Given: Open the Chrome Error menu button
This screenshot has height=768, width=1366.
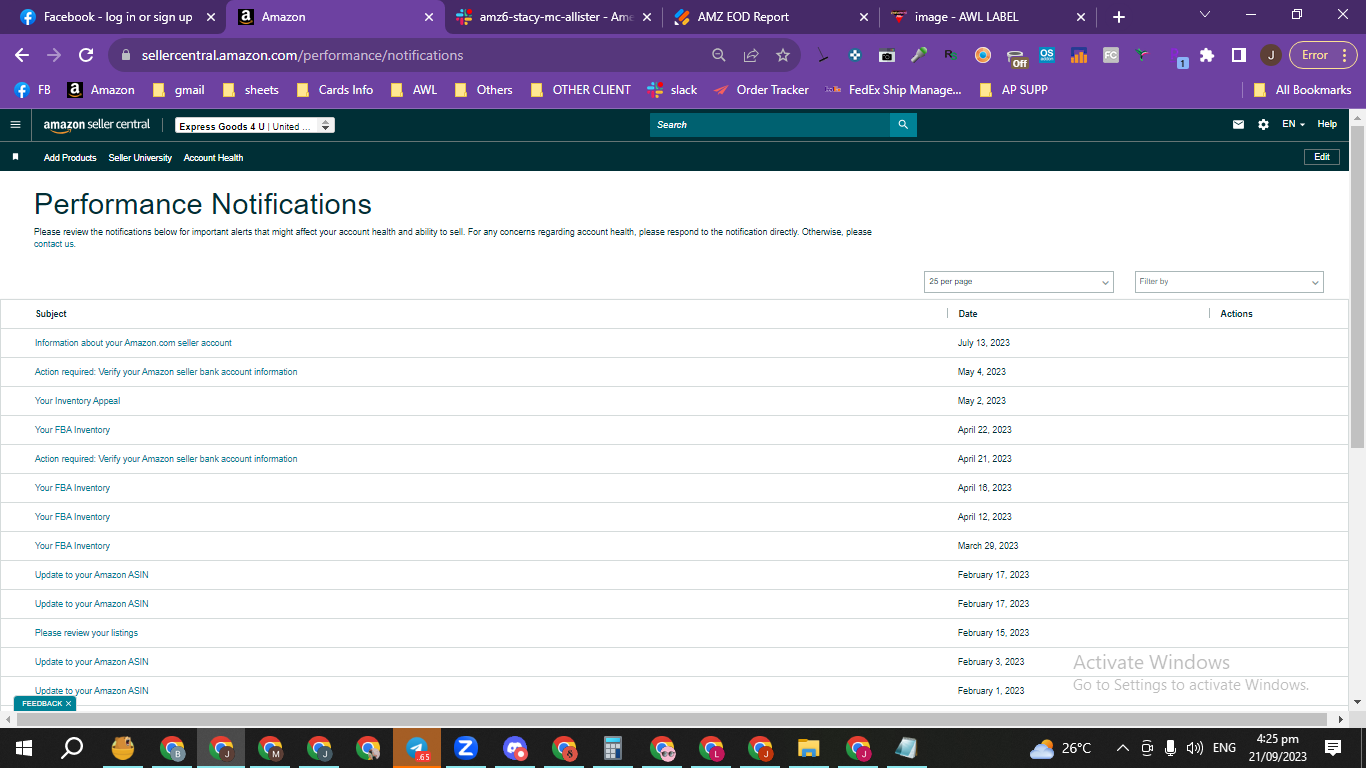Looking at the screenshot, I should click(1323, 55).
